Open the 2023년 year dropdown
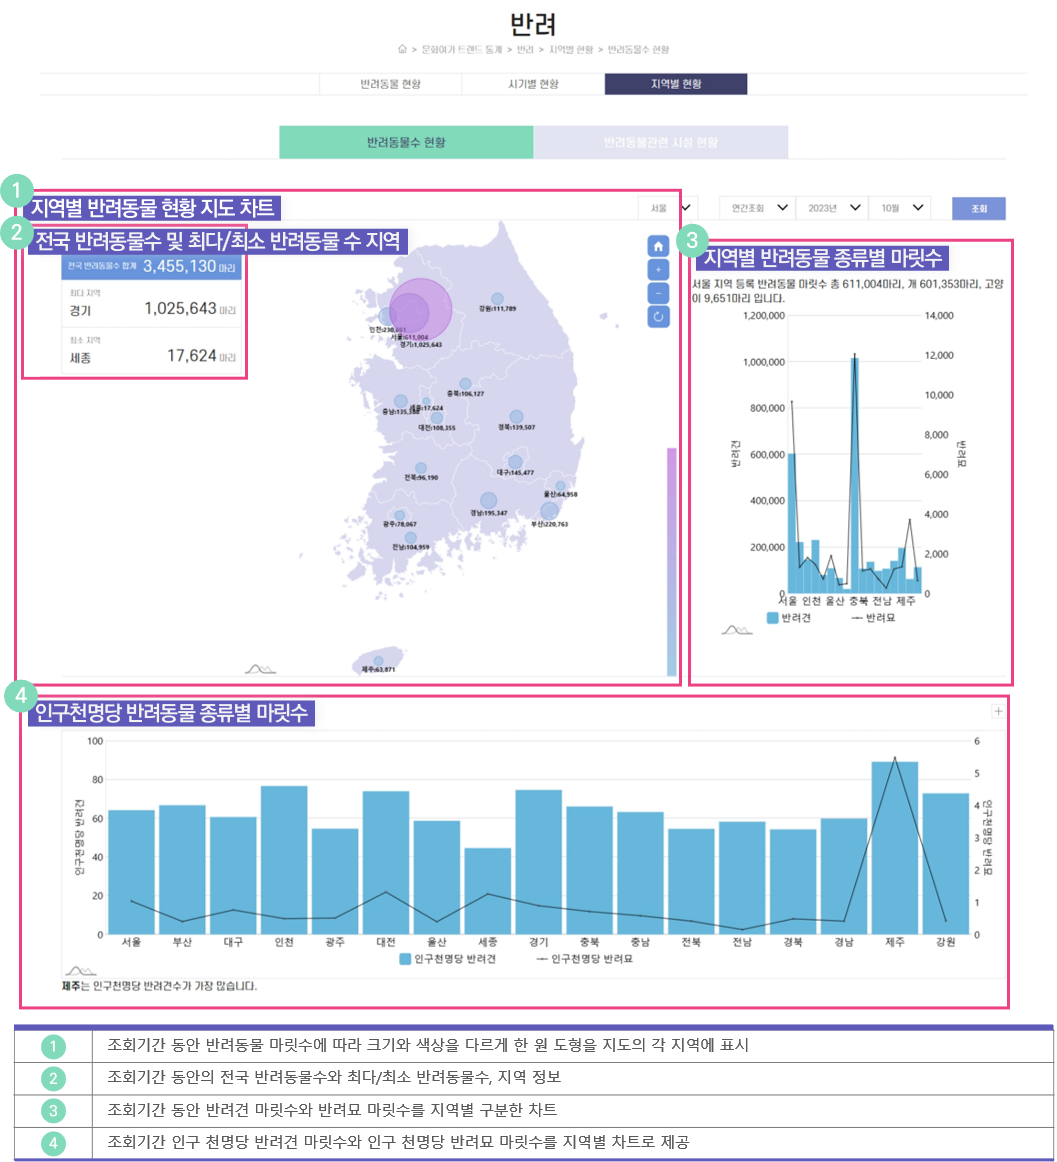 pos(830,208)
